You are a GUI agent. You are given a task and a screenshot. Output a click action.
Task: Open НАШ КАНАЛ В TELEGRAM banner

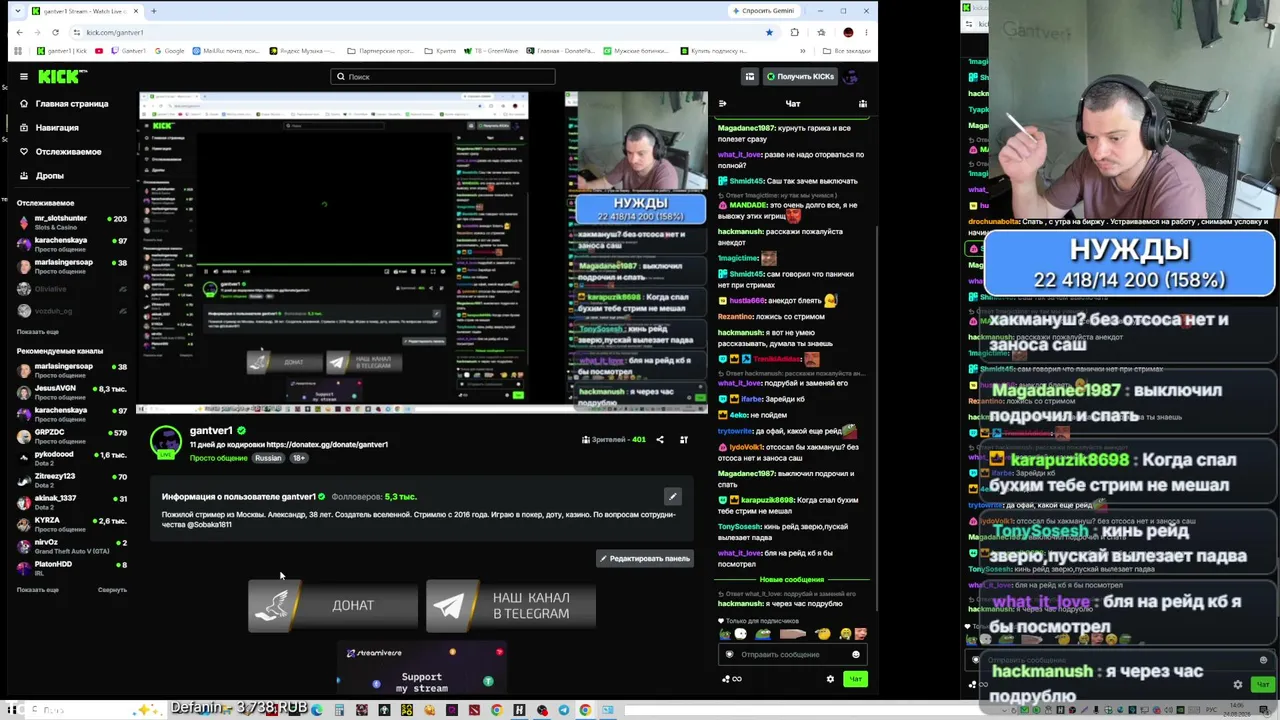(x=511, y=606)
